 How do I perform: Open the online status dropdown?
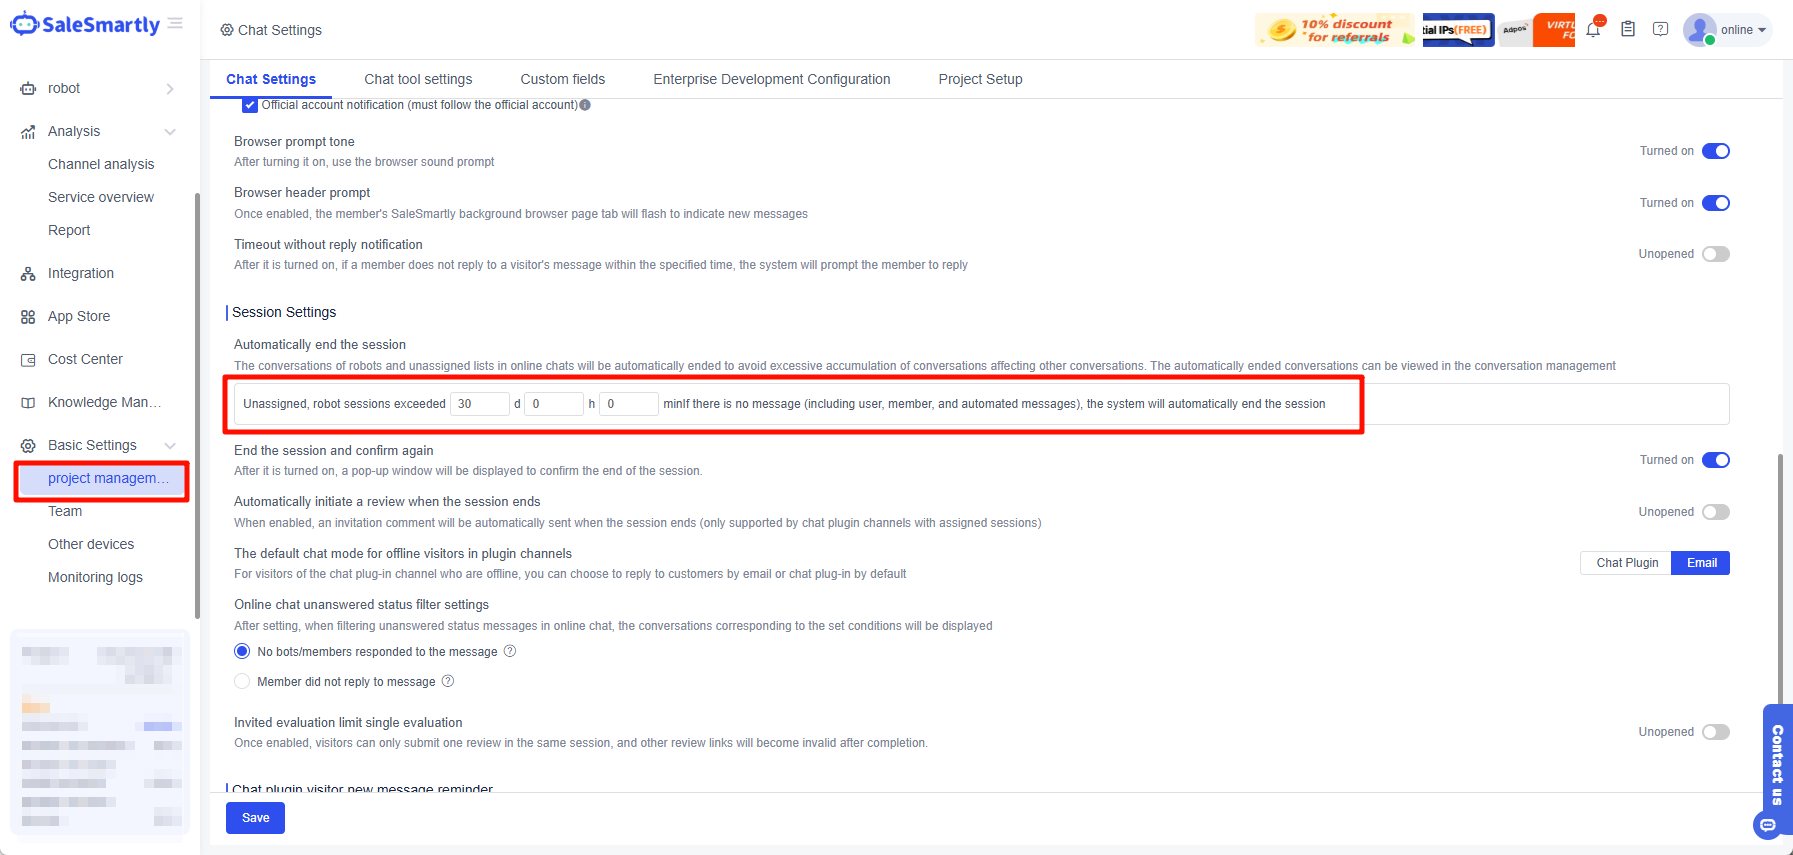[1743, 30]
